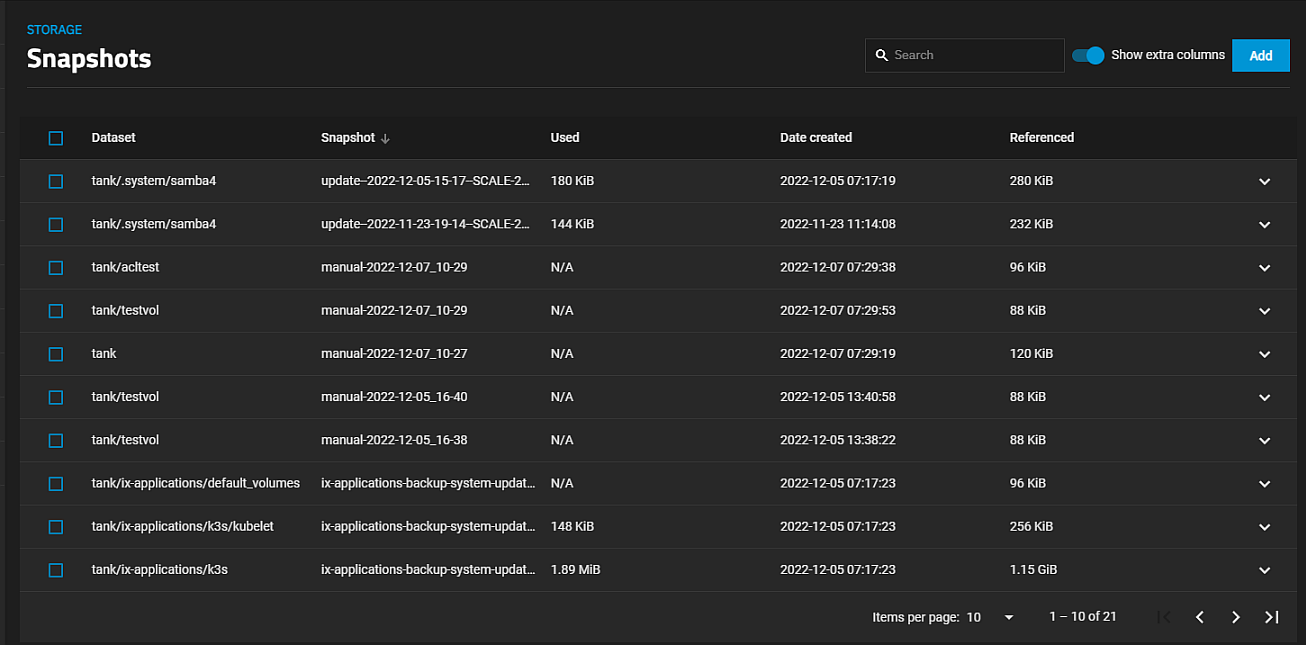The height and width of the screenshot is (645, 1306).
Task: Go to the first page of snapshots
Action: click(x=1164, y=617)
